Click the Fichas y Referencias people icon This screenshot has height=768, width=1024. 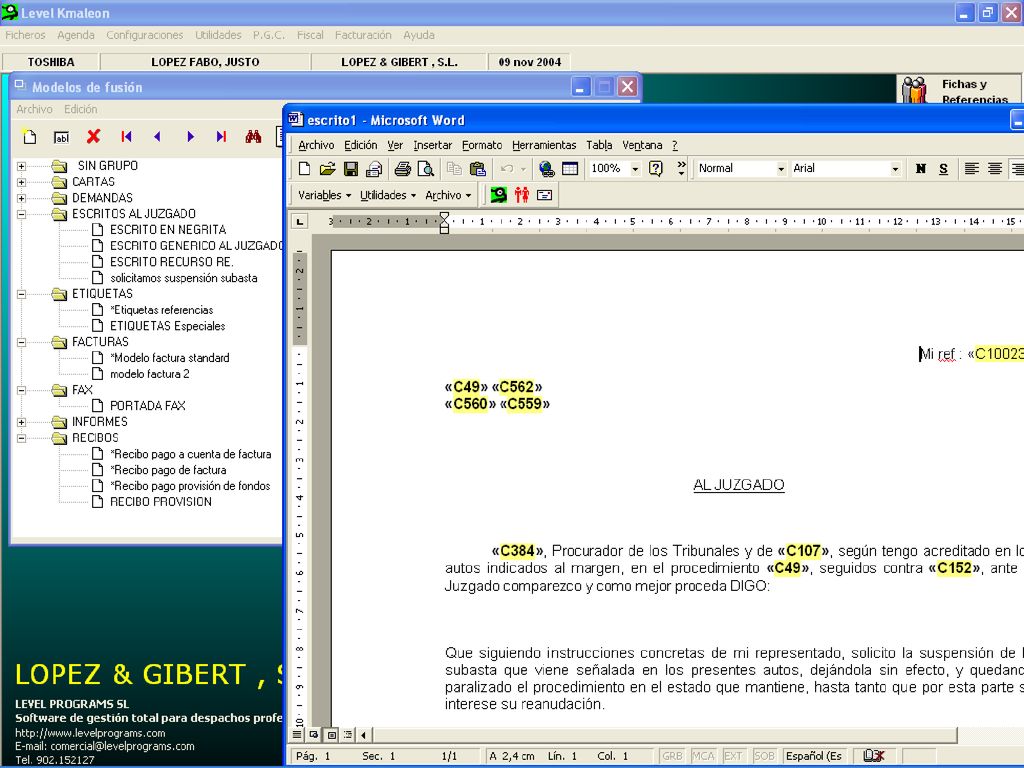click(915, 90)
